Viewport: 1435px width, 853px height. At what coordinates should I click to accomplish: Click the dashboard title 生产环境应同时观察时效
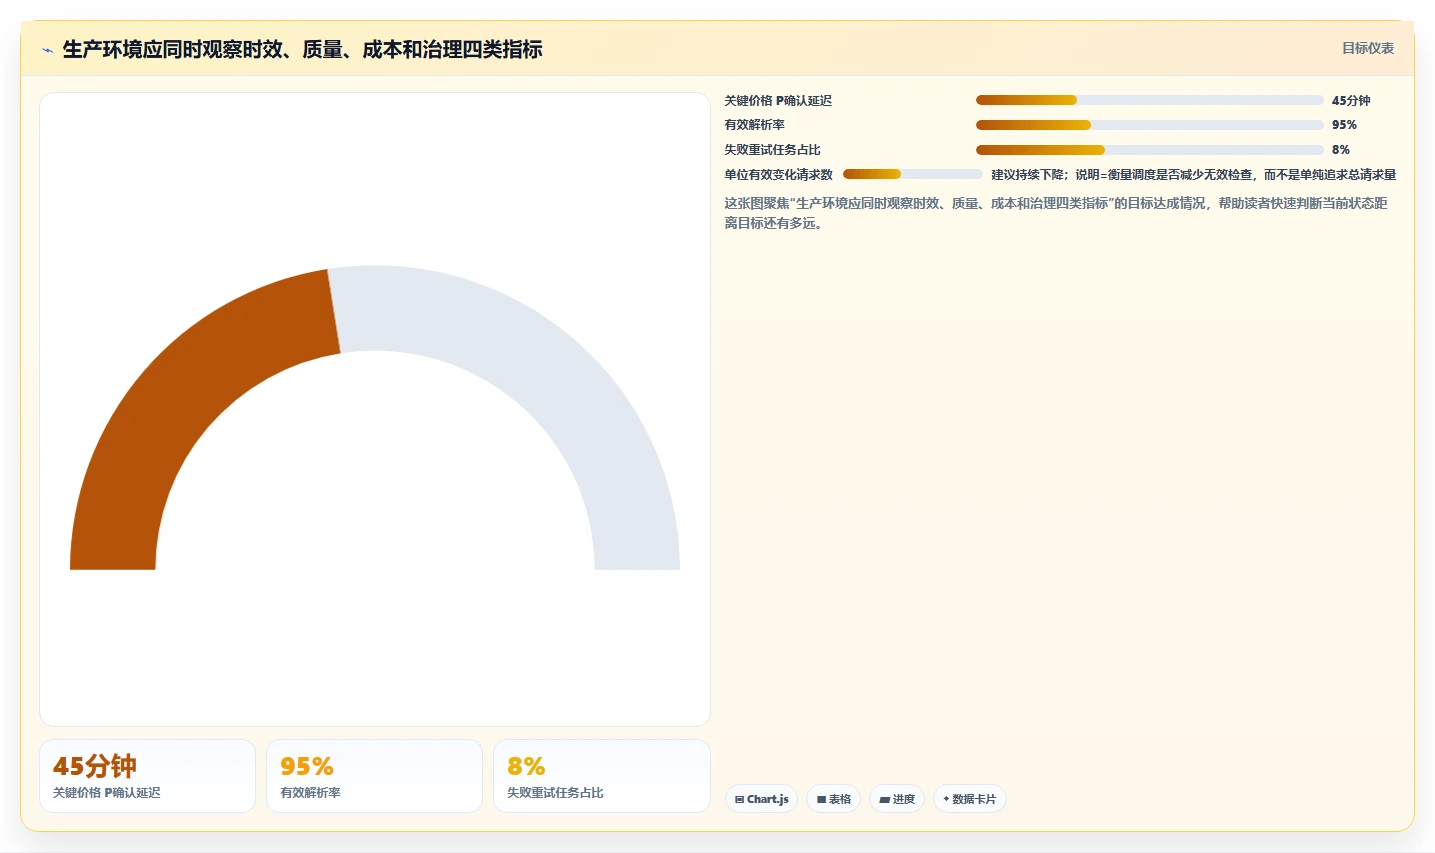point(302,49)
